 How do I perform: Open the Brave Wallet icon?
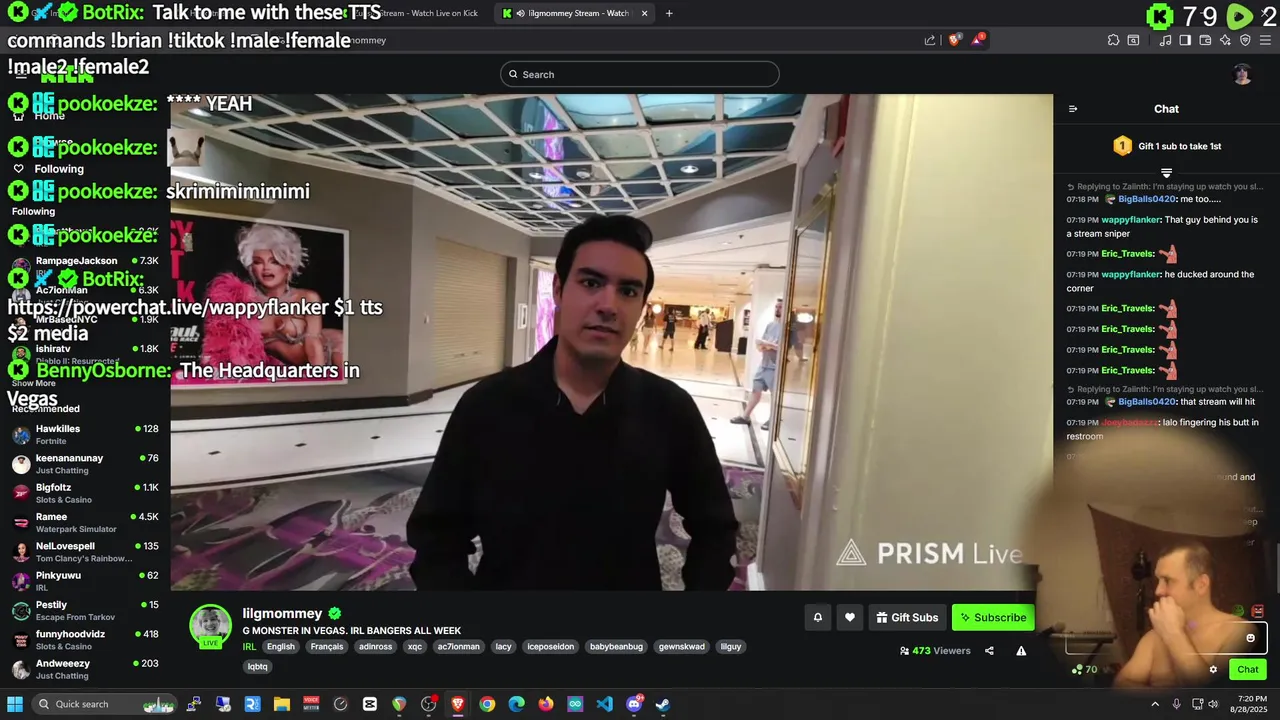(x=1205, y=40)
